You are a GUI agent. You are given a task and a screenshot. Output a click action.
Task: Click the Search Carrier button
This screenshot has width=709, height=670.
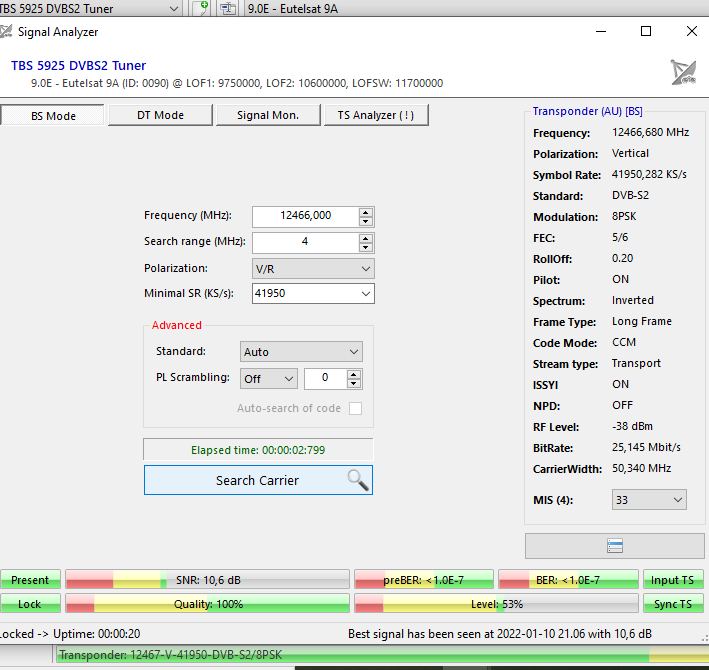pyautogui.click(x=258, y=480)
